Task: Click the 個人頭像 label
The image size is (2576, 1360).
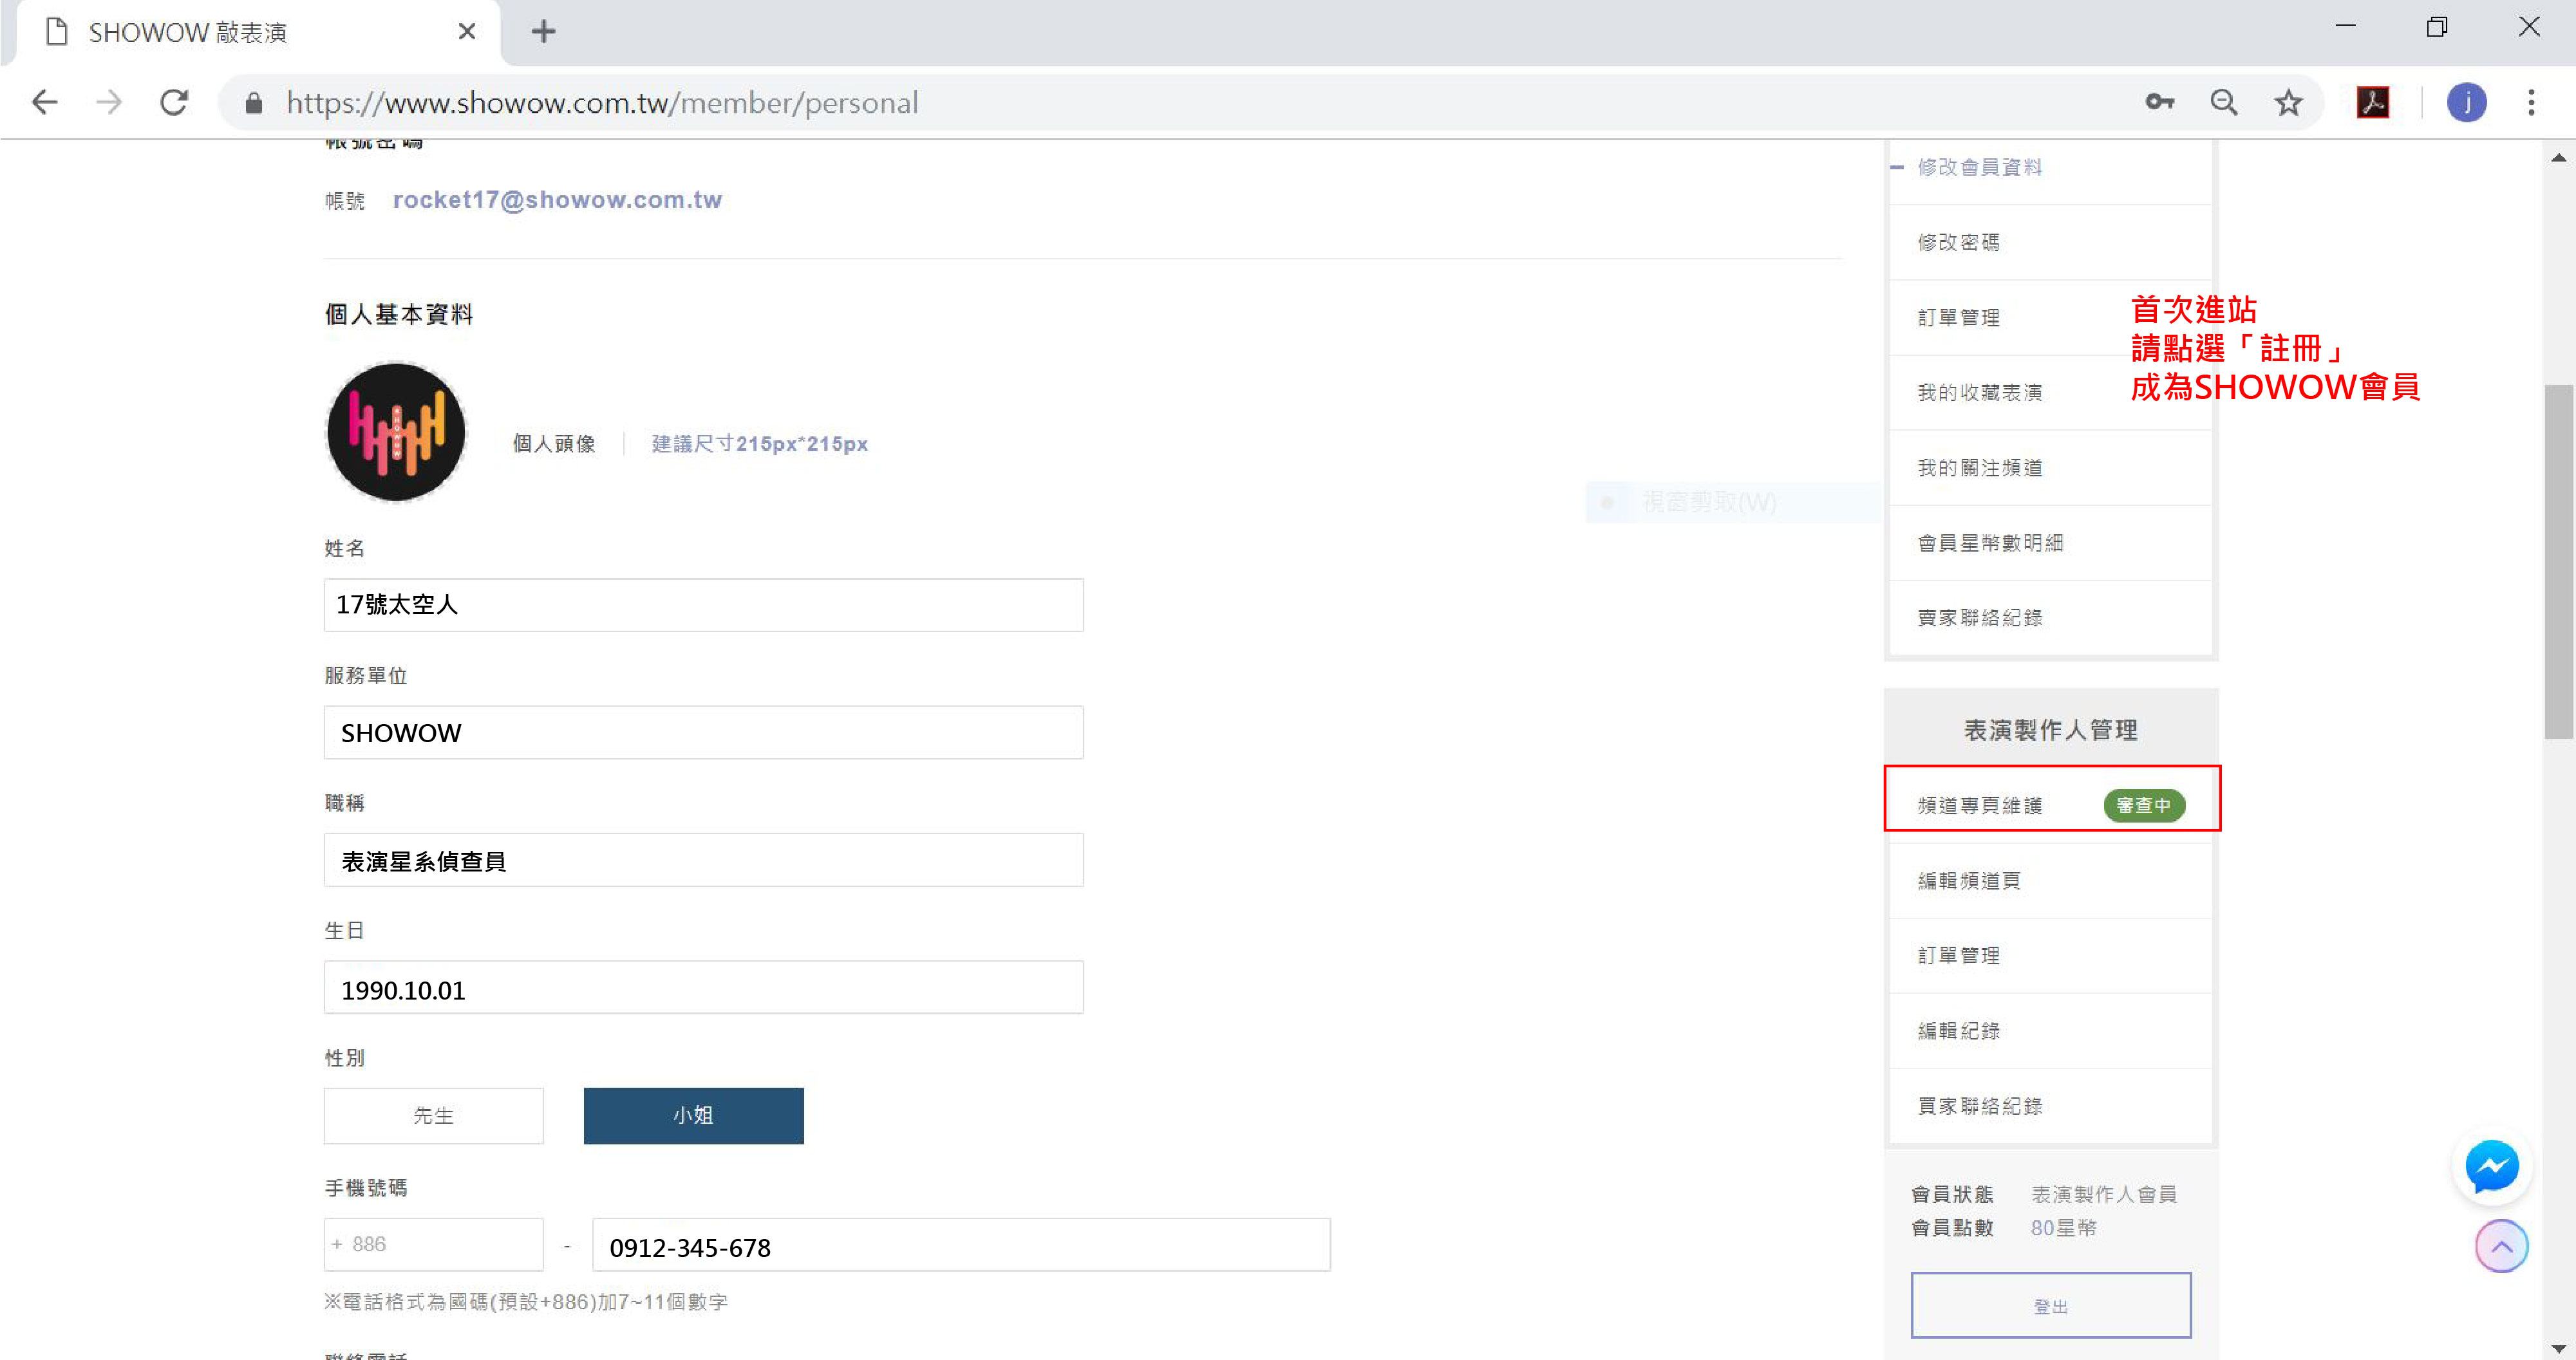Action: [554, 444]
